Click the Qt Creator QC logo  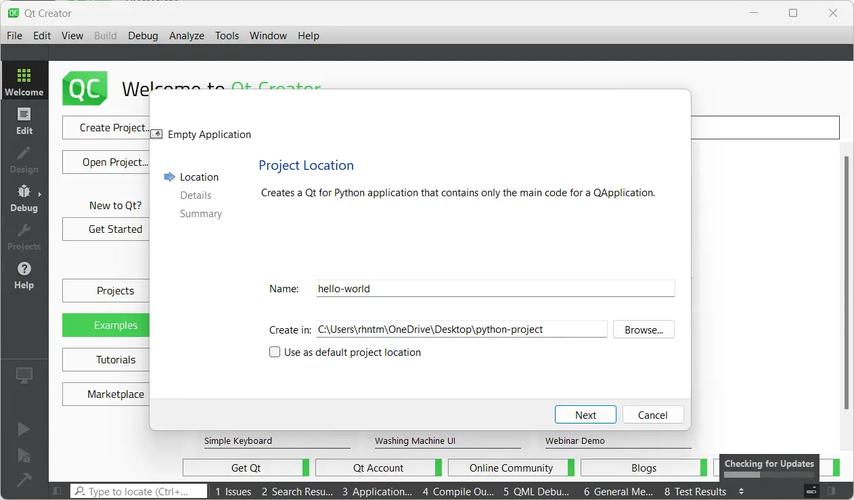click(85, 88)
